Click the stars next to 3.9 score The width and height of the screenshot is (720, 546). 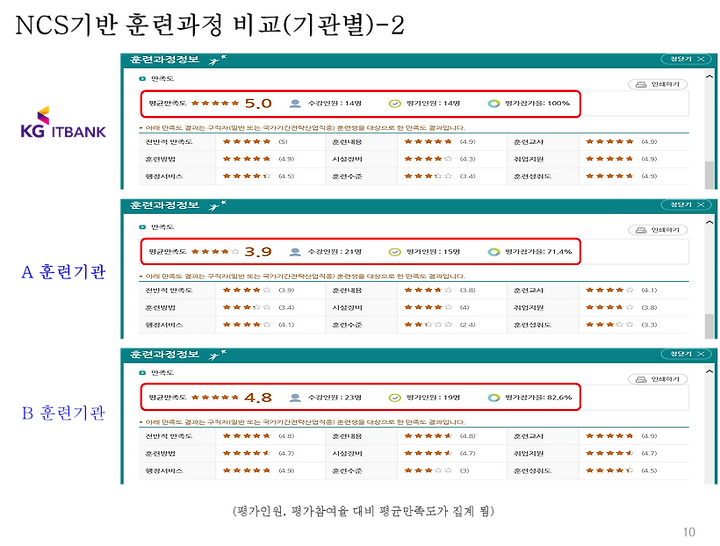pyautogui.click(x=215, y=252)
